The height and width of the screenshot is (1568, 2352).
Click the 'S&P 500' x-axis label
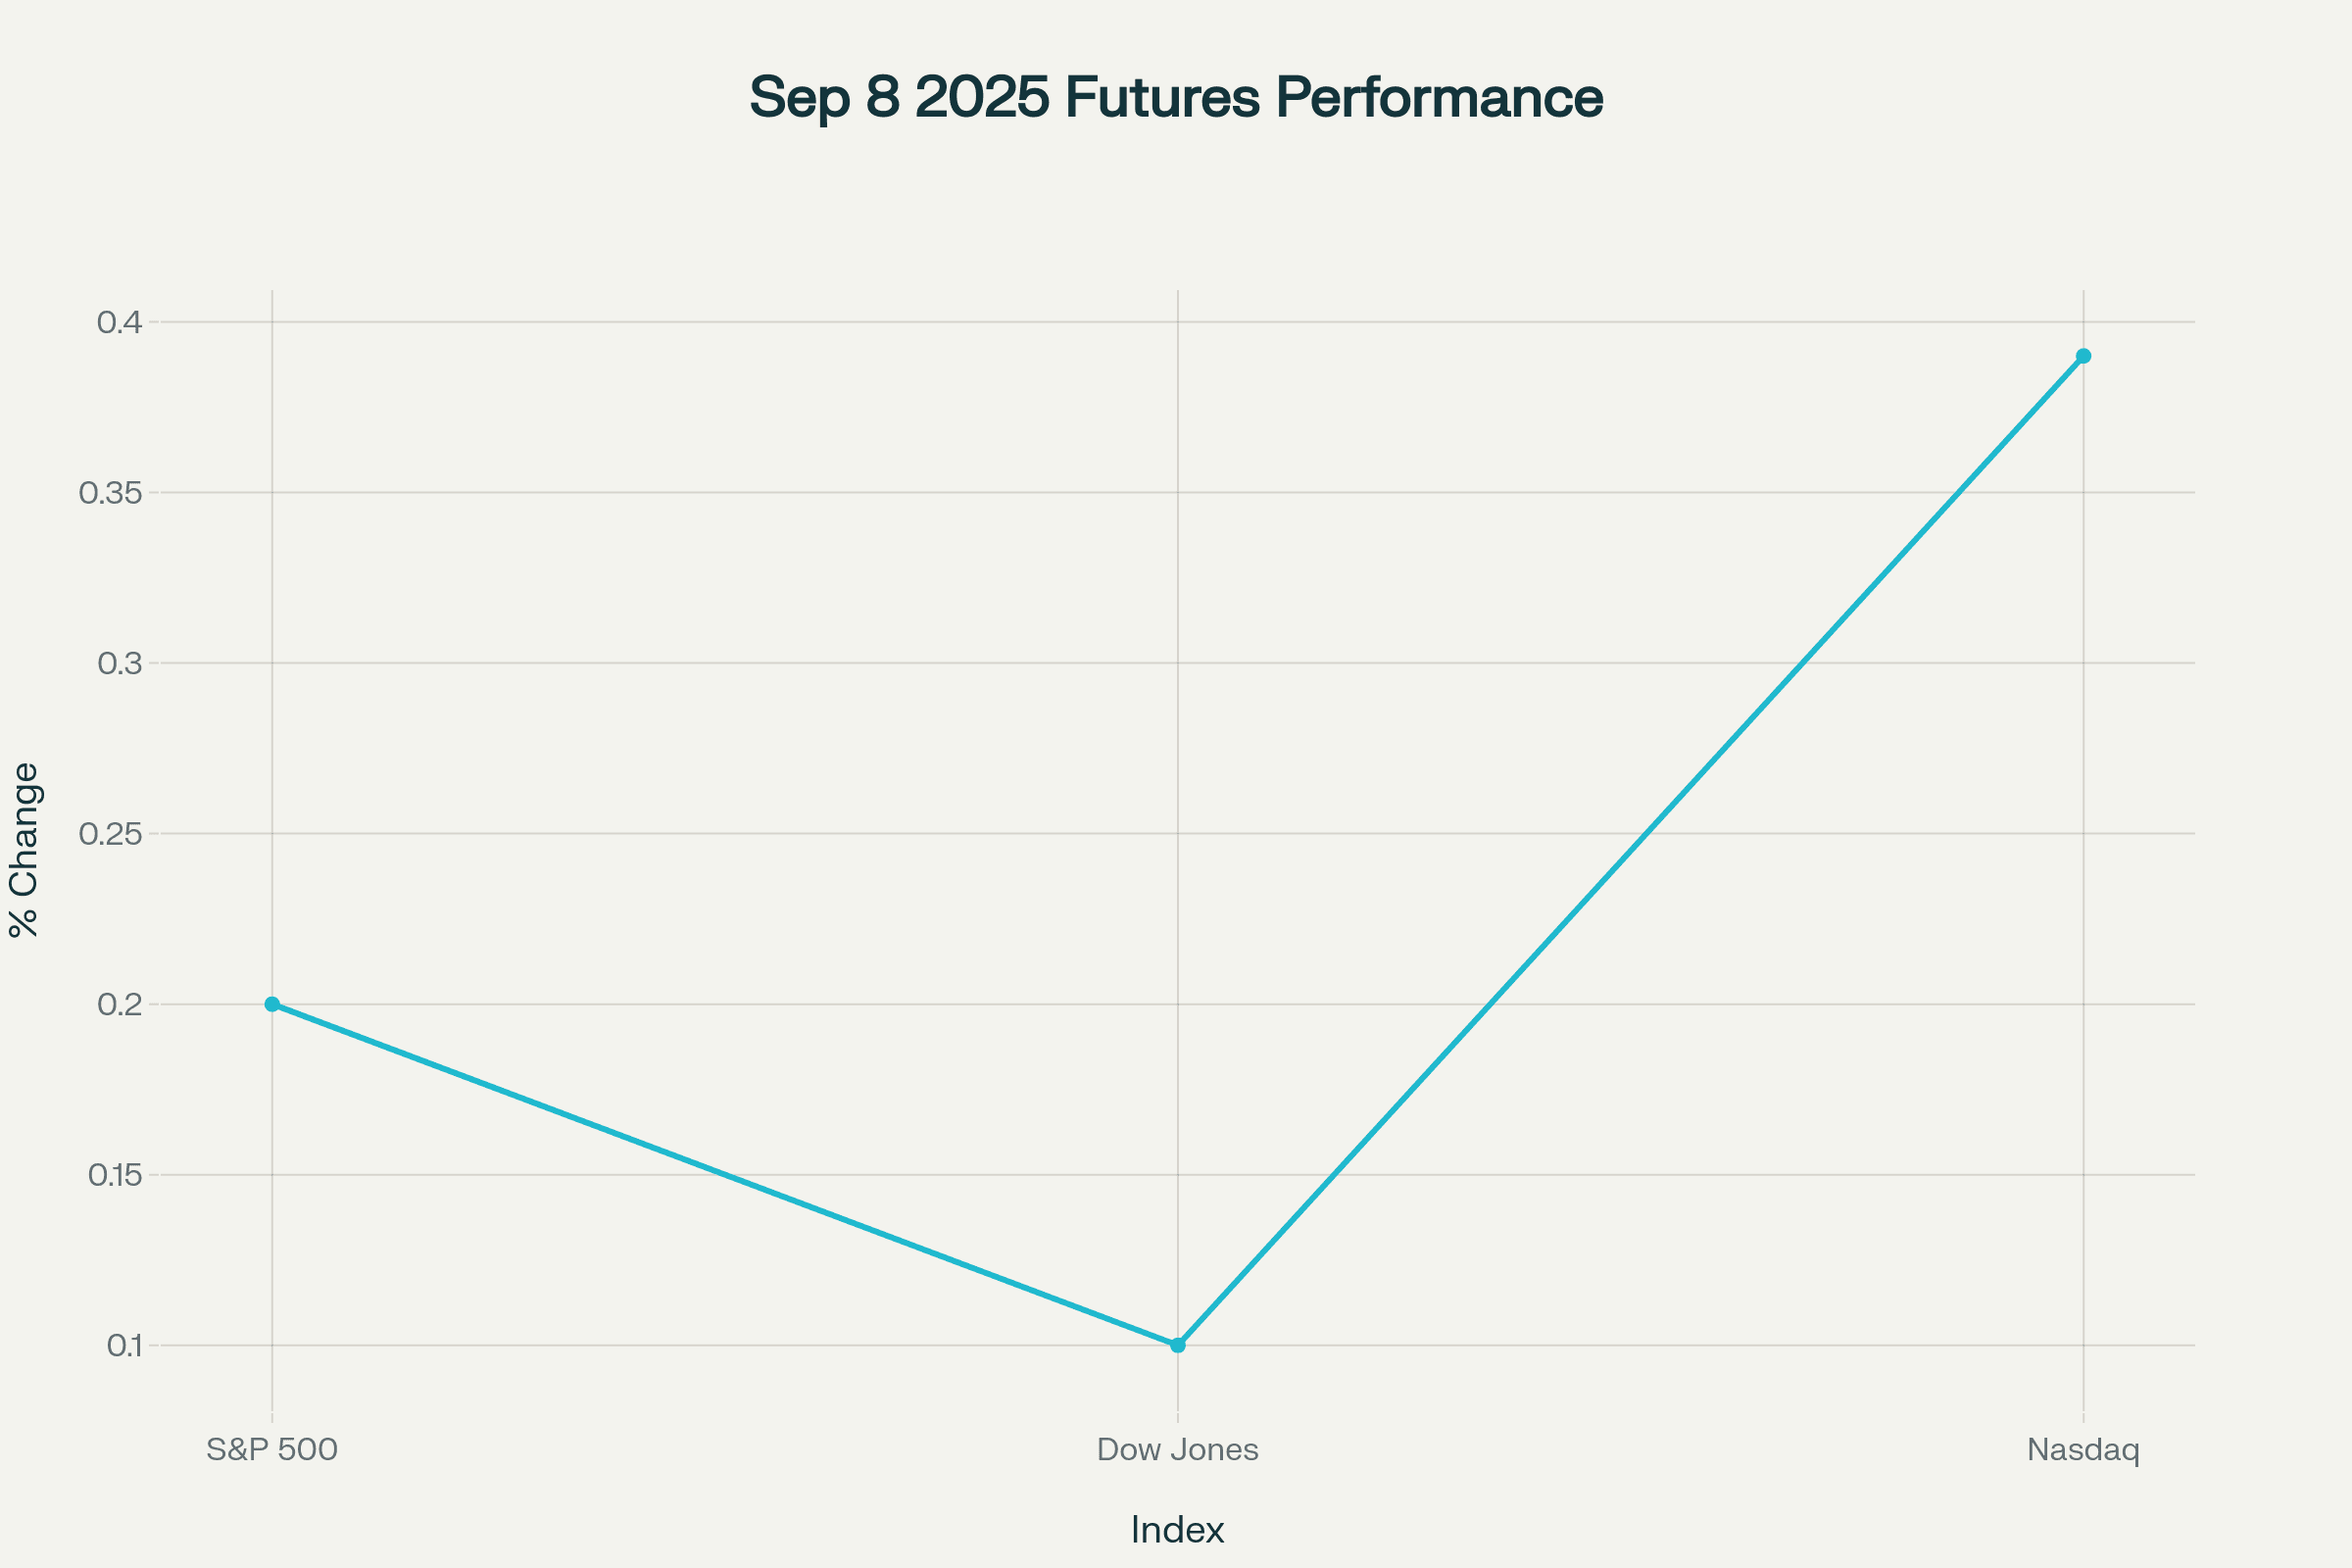pyautogui.click(x=272, y=1449)
